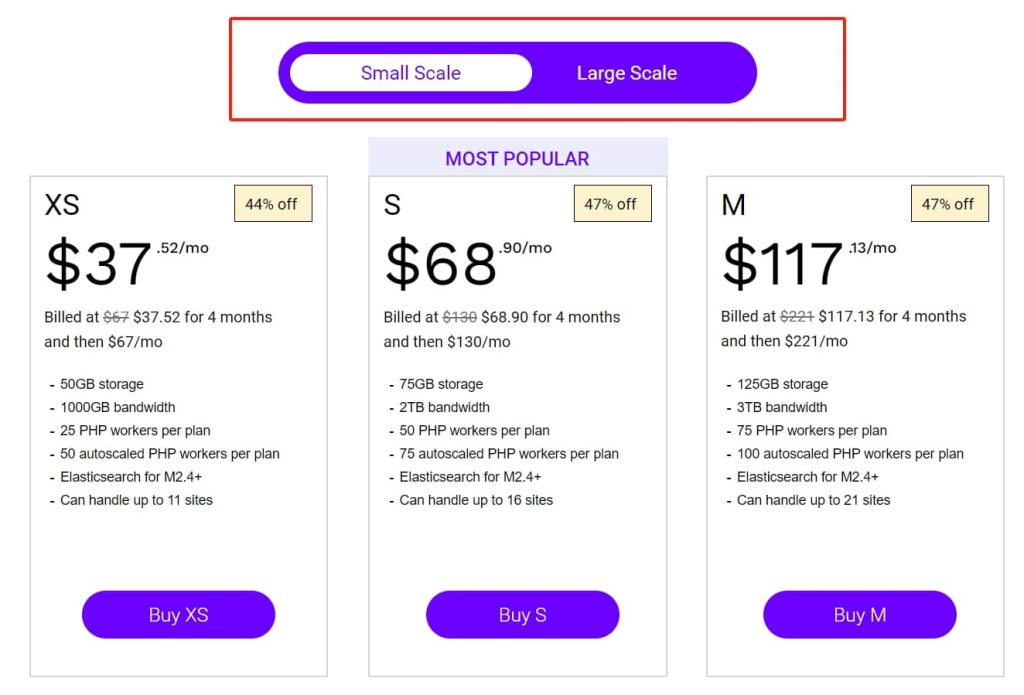Viewport: 1024px width, 695px height.
Task: Click the M plan heading
Action: pos(733,204)
